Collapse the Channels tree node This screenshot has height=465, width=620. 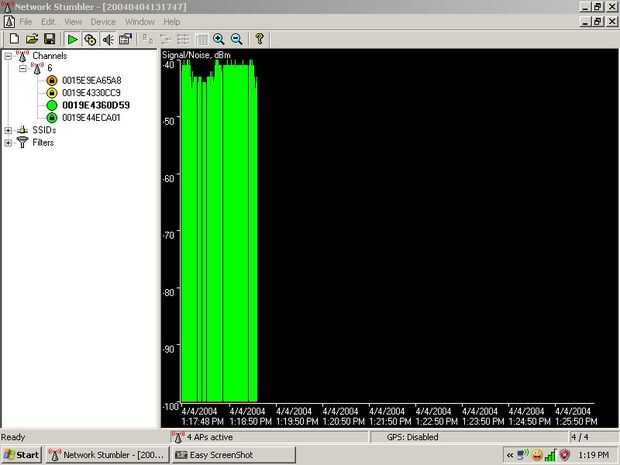8,56
